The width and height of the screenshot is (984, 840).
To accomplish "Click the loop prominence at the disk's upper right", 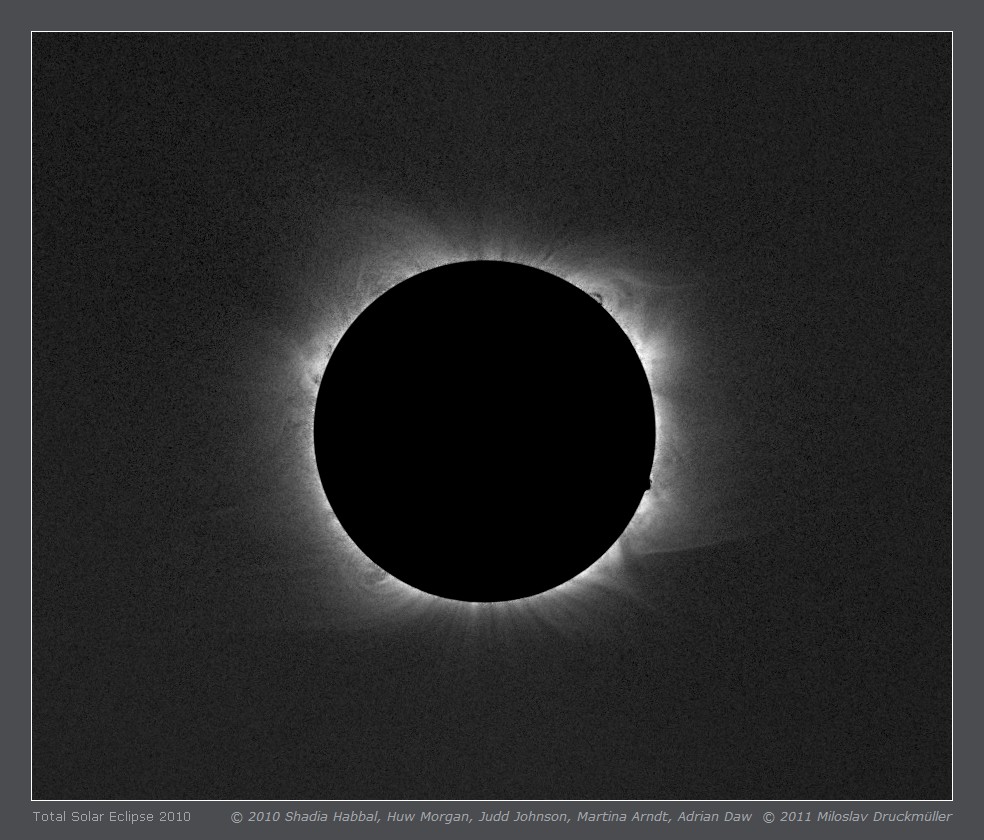I will [598, 297].
